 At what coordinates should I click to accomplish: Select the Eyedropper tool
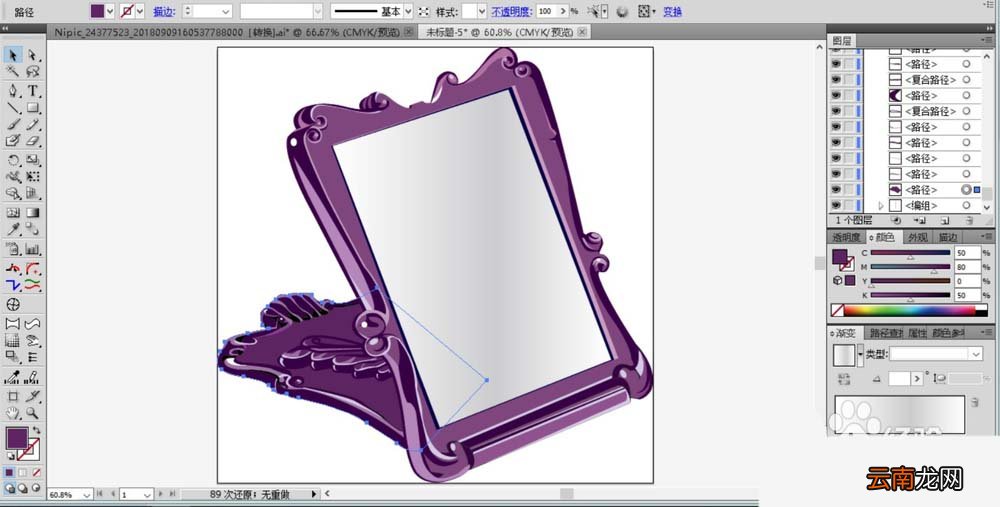point(13,230)
